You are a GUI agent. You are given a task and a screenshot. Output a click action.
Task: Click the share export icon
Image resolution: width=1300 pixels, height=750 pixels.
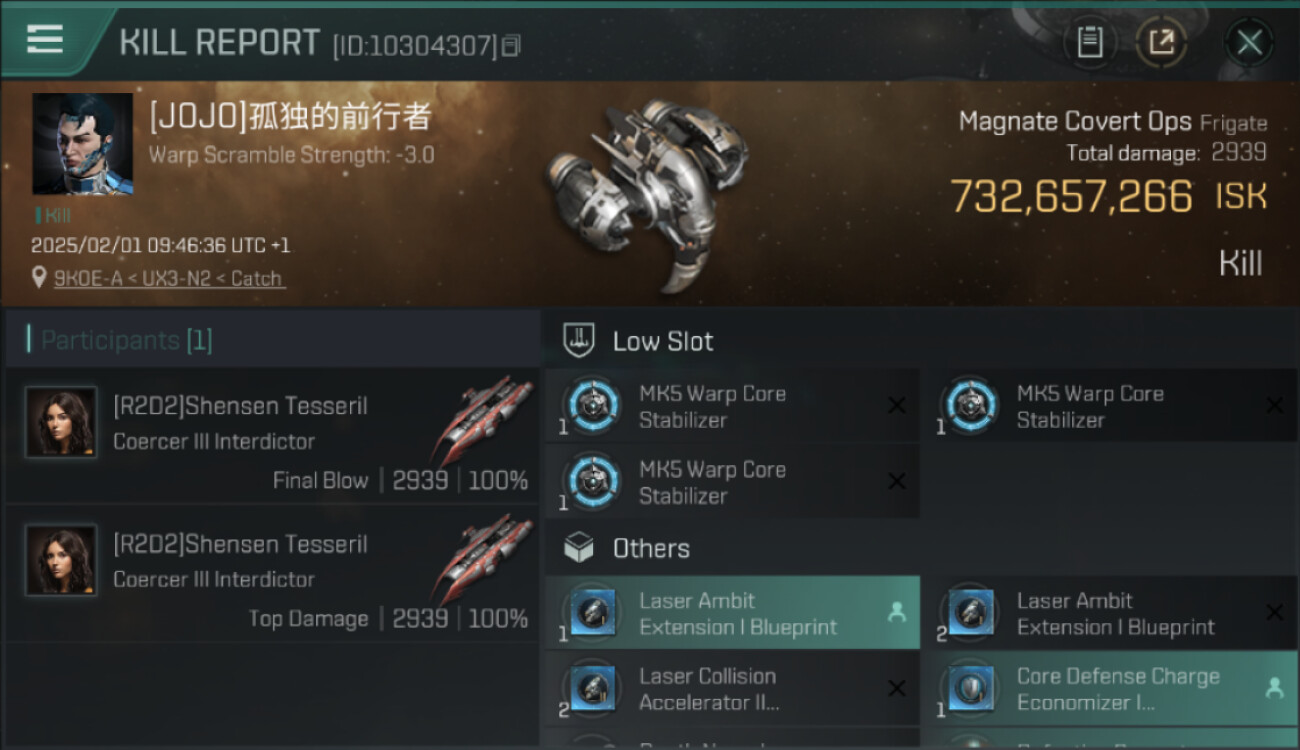pos(1161,42)
